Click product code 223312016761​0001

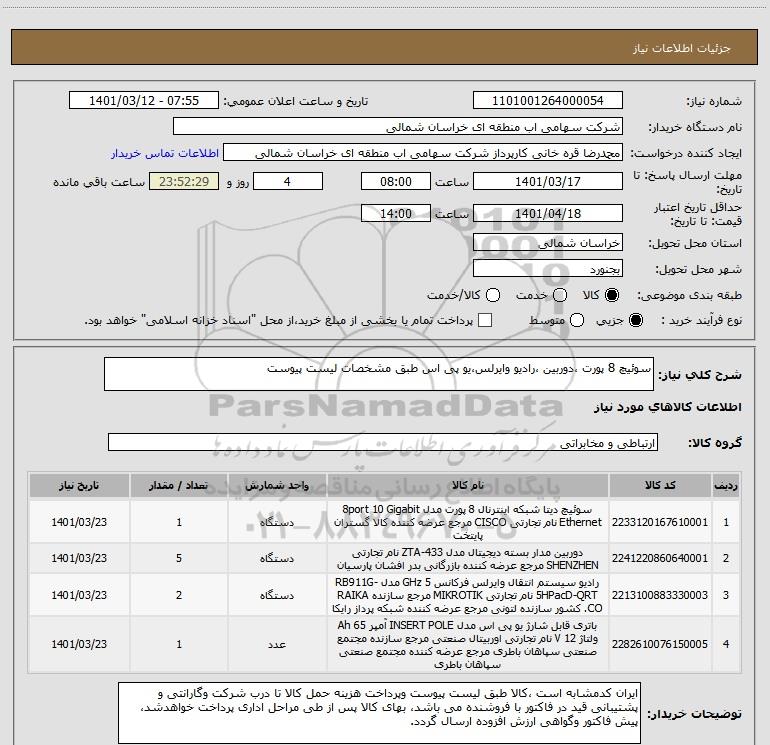point(660,522)
